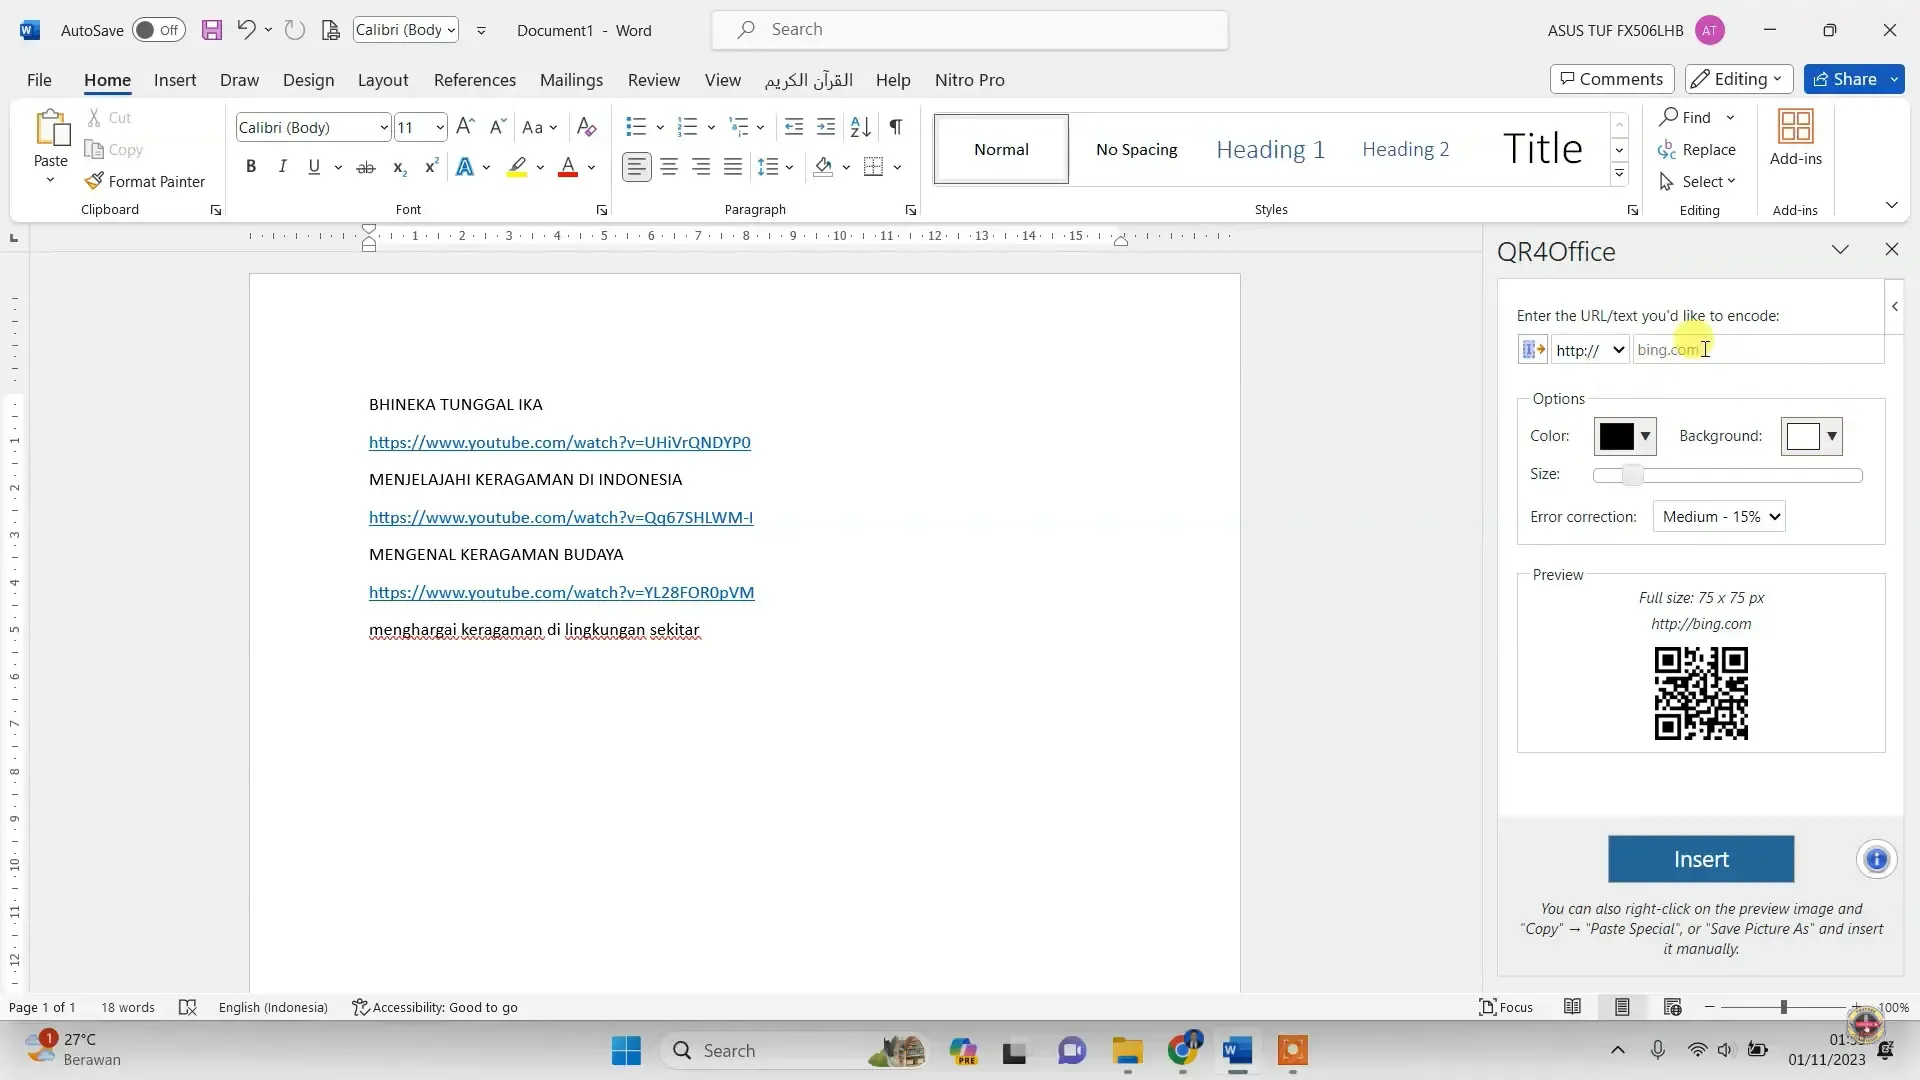The width and height of the screenshot is (1920, 1080).
Task: Apply subscript formatting
Action: pos(399,167)
